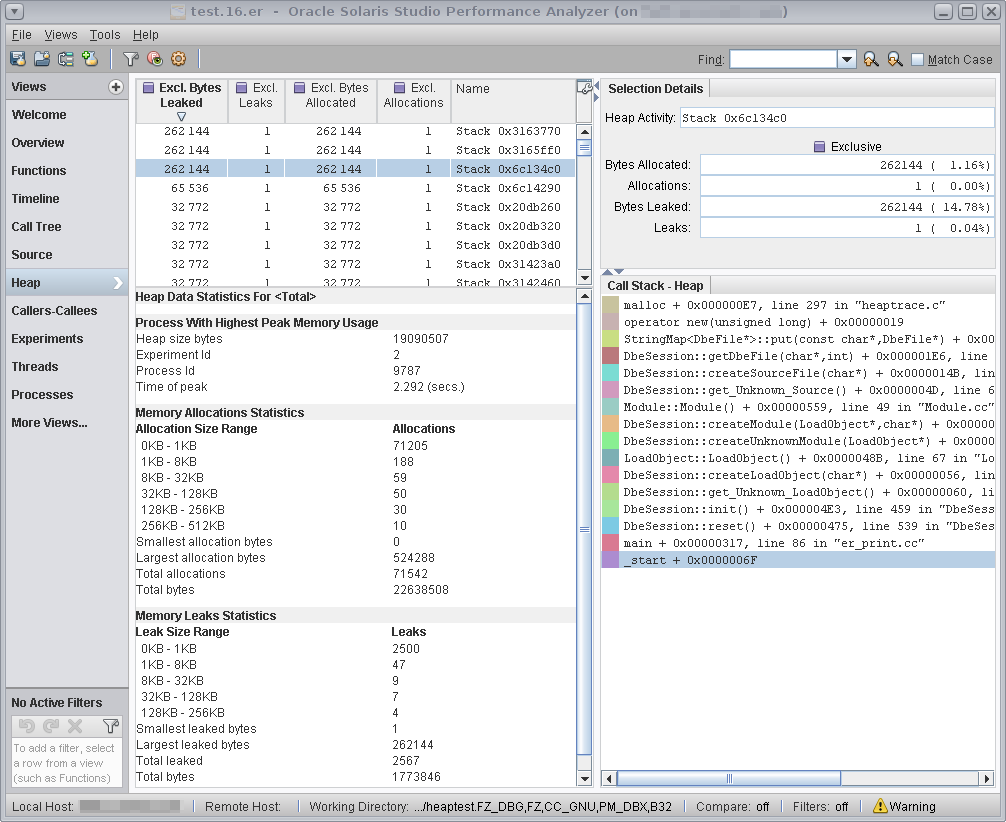
Task: Click the funnel Filter icon in toolbar
Action: [131, 59]
